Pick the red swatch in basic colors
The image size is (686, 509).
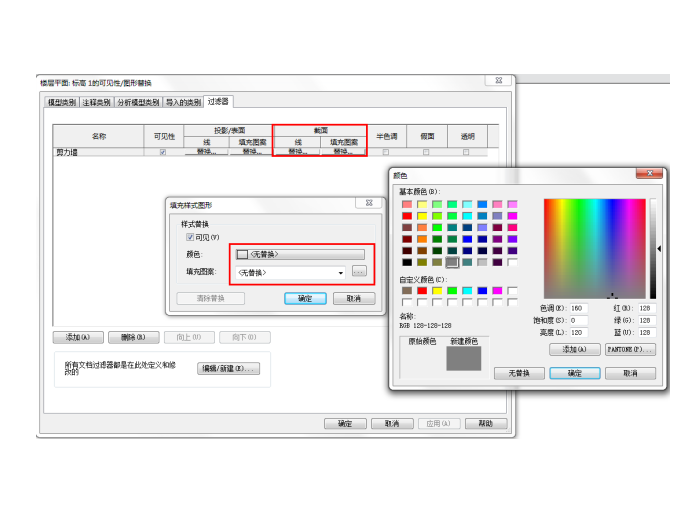point(407,215)
